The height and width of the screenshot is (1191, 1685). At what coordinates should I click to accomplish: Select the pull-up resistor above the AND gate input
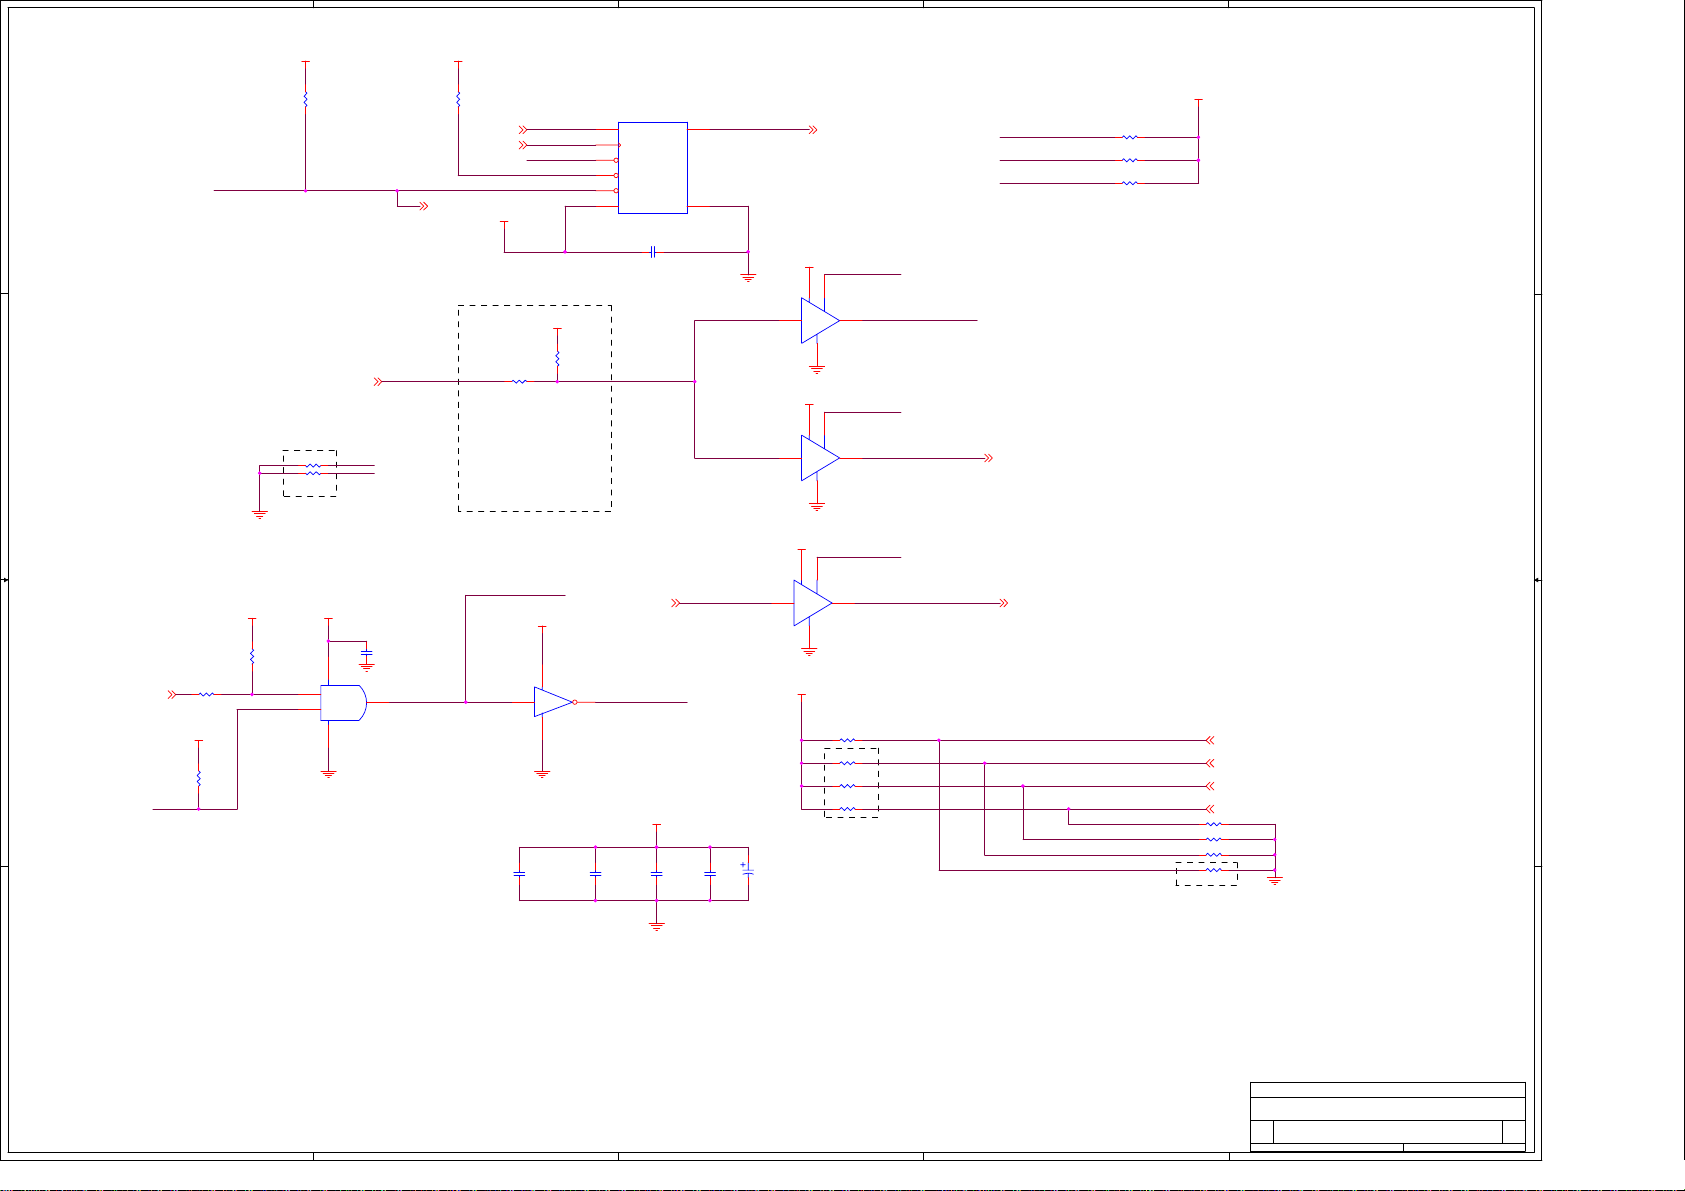coord(252,656)
